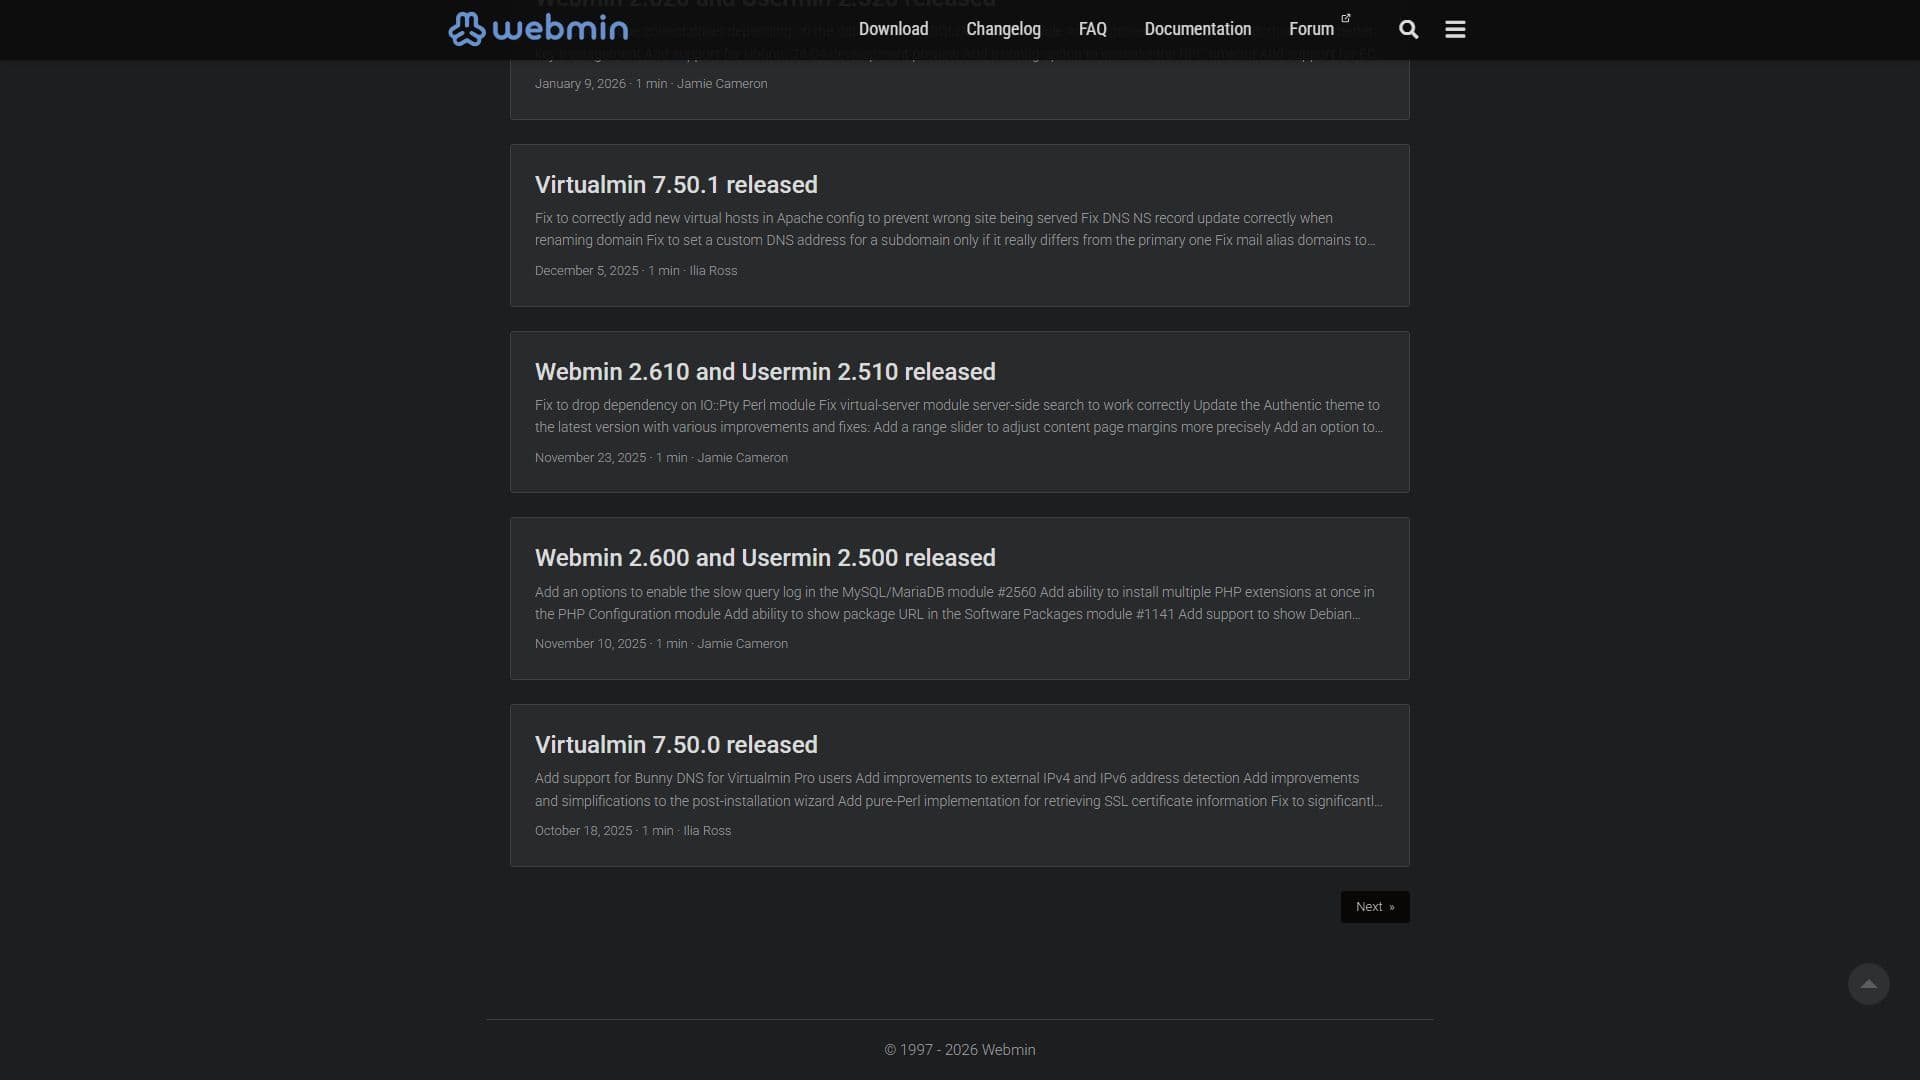Screen dimensions: 1920x1080
Task: Click 'November 10, 2025' post metadata line
Action: (x=661, y=644)
